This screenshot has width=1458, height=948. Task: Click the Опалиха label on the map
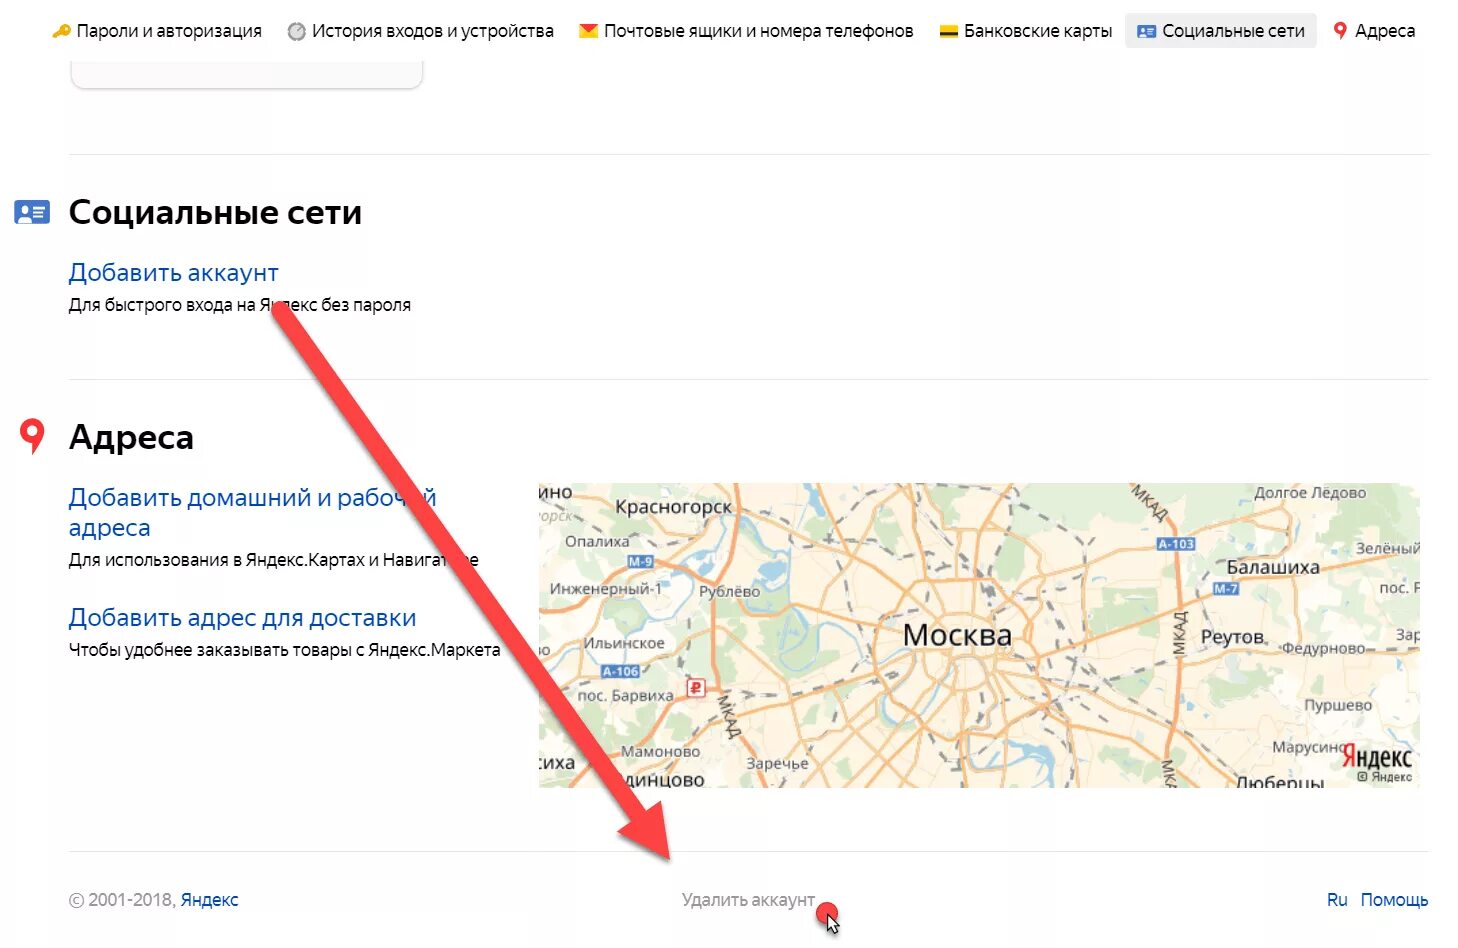[x=597, y=542]
